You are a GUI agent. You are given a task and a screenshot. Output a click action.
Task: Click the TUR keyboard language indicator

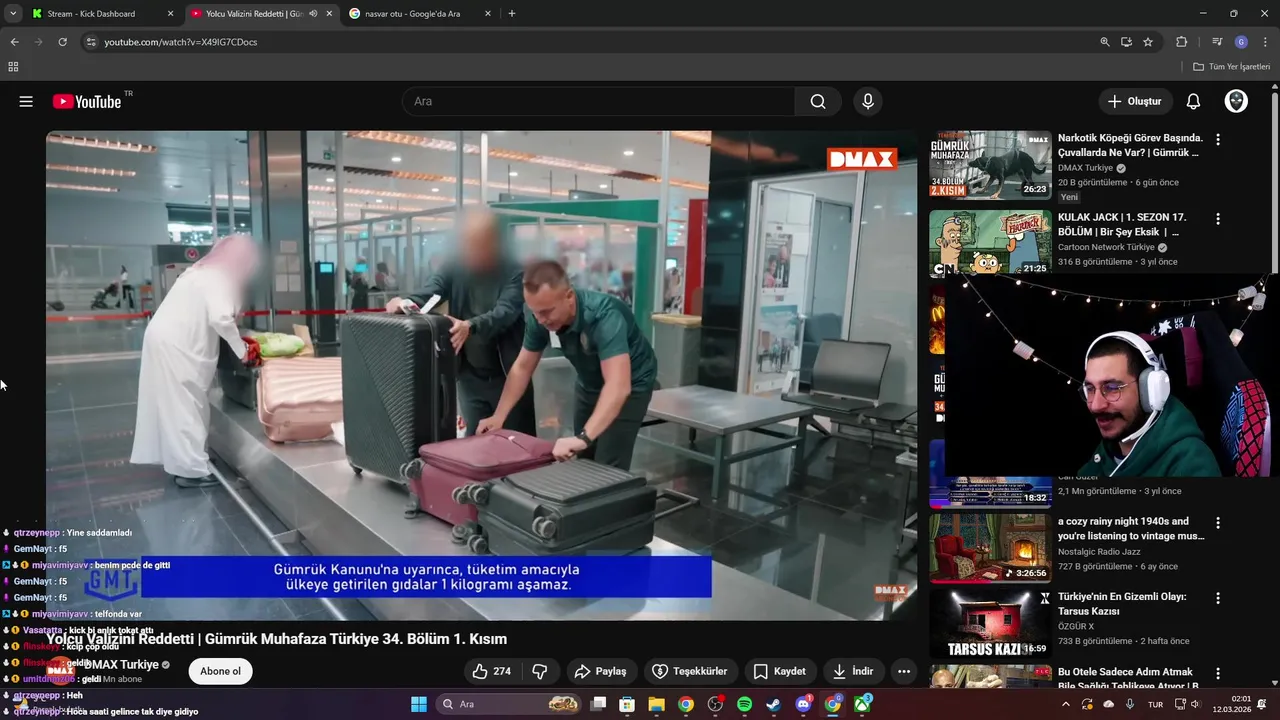(x=1155, y=704)
